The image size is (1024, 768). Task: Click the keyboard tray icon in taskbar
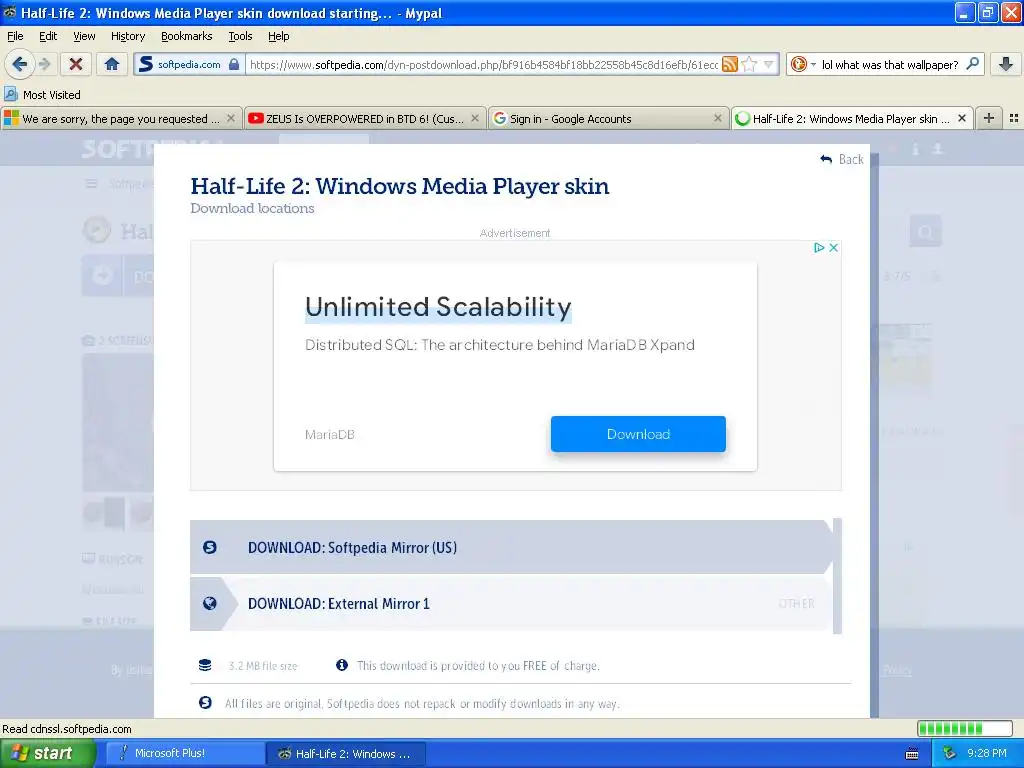coord(912,754)
